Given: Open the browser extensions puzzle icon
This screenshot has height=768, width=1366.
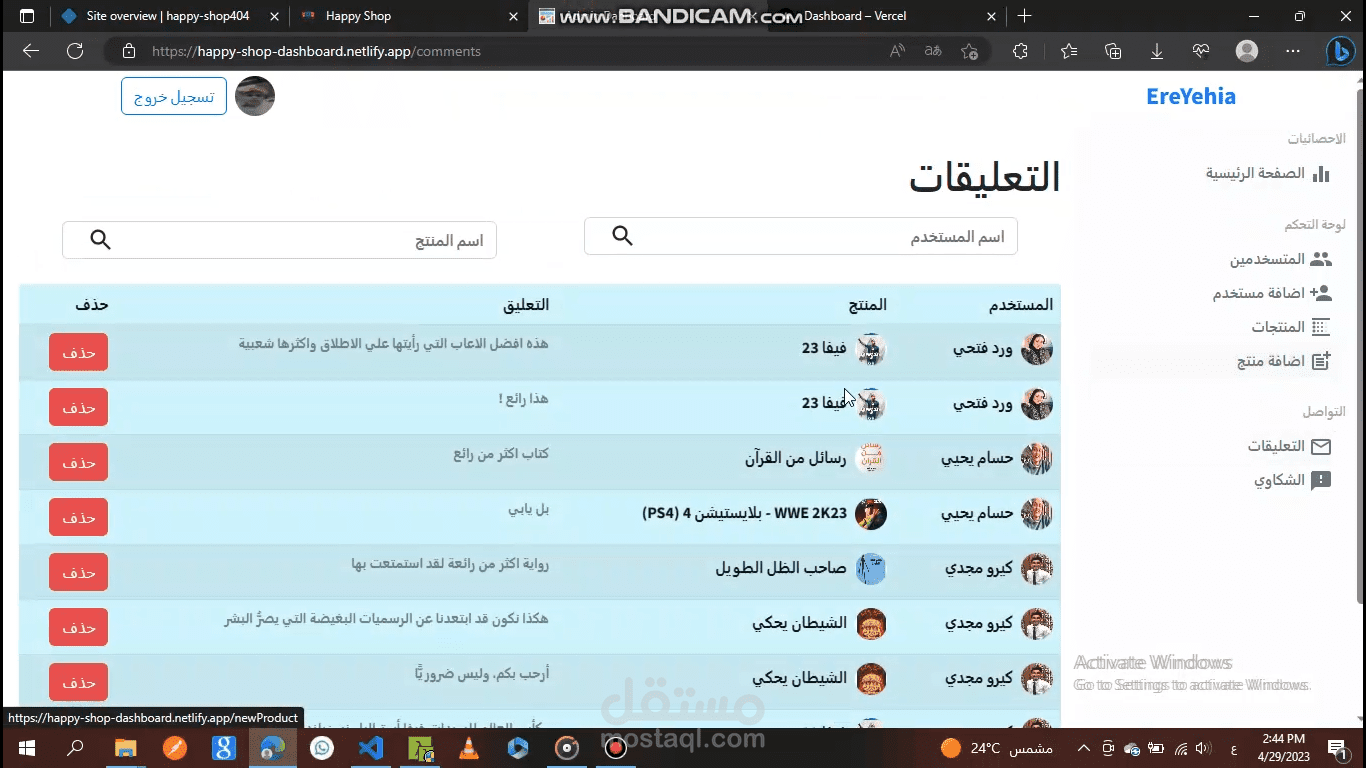Looking at the screenshot, I should [x=1020, y=51].
